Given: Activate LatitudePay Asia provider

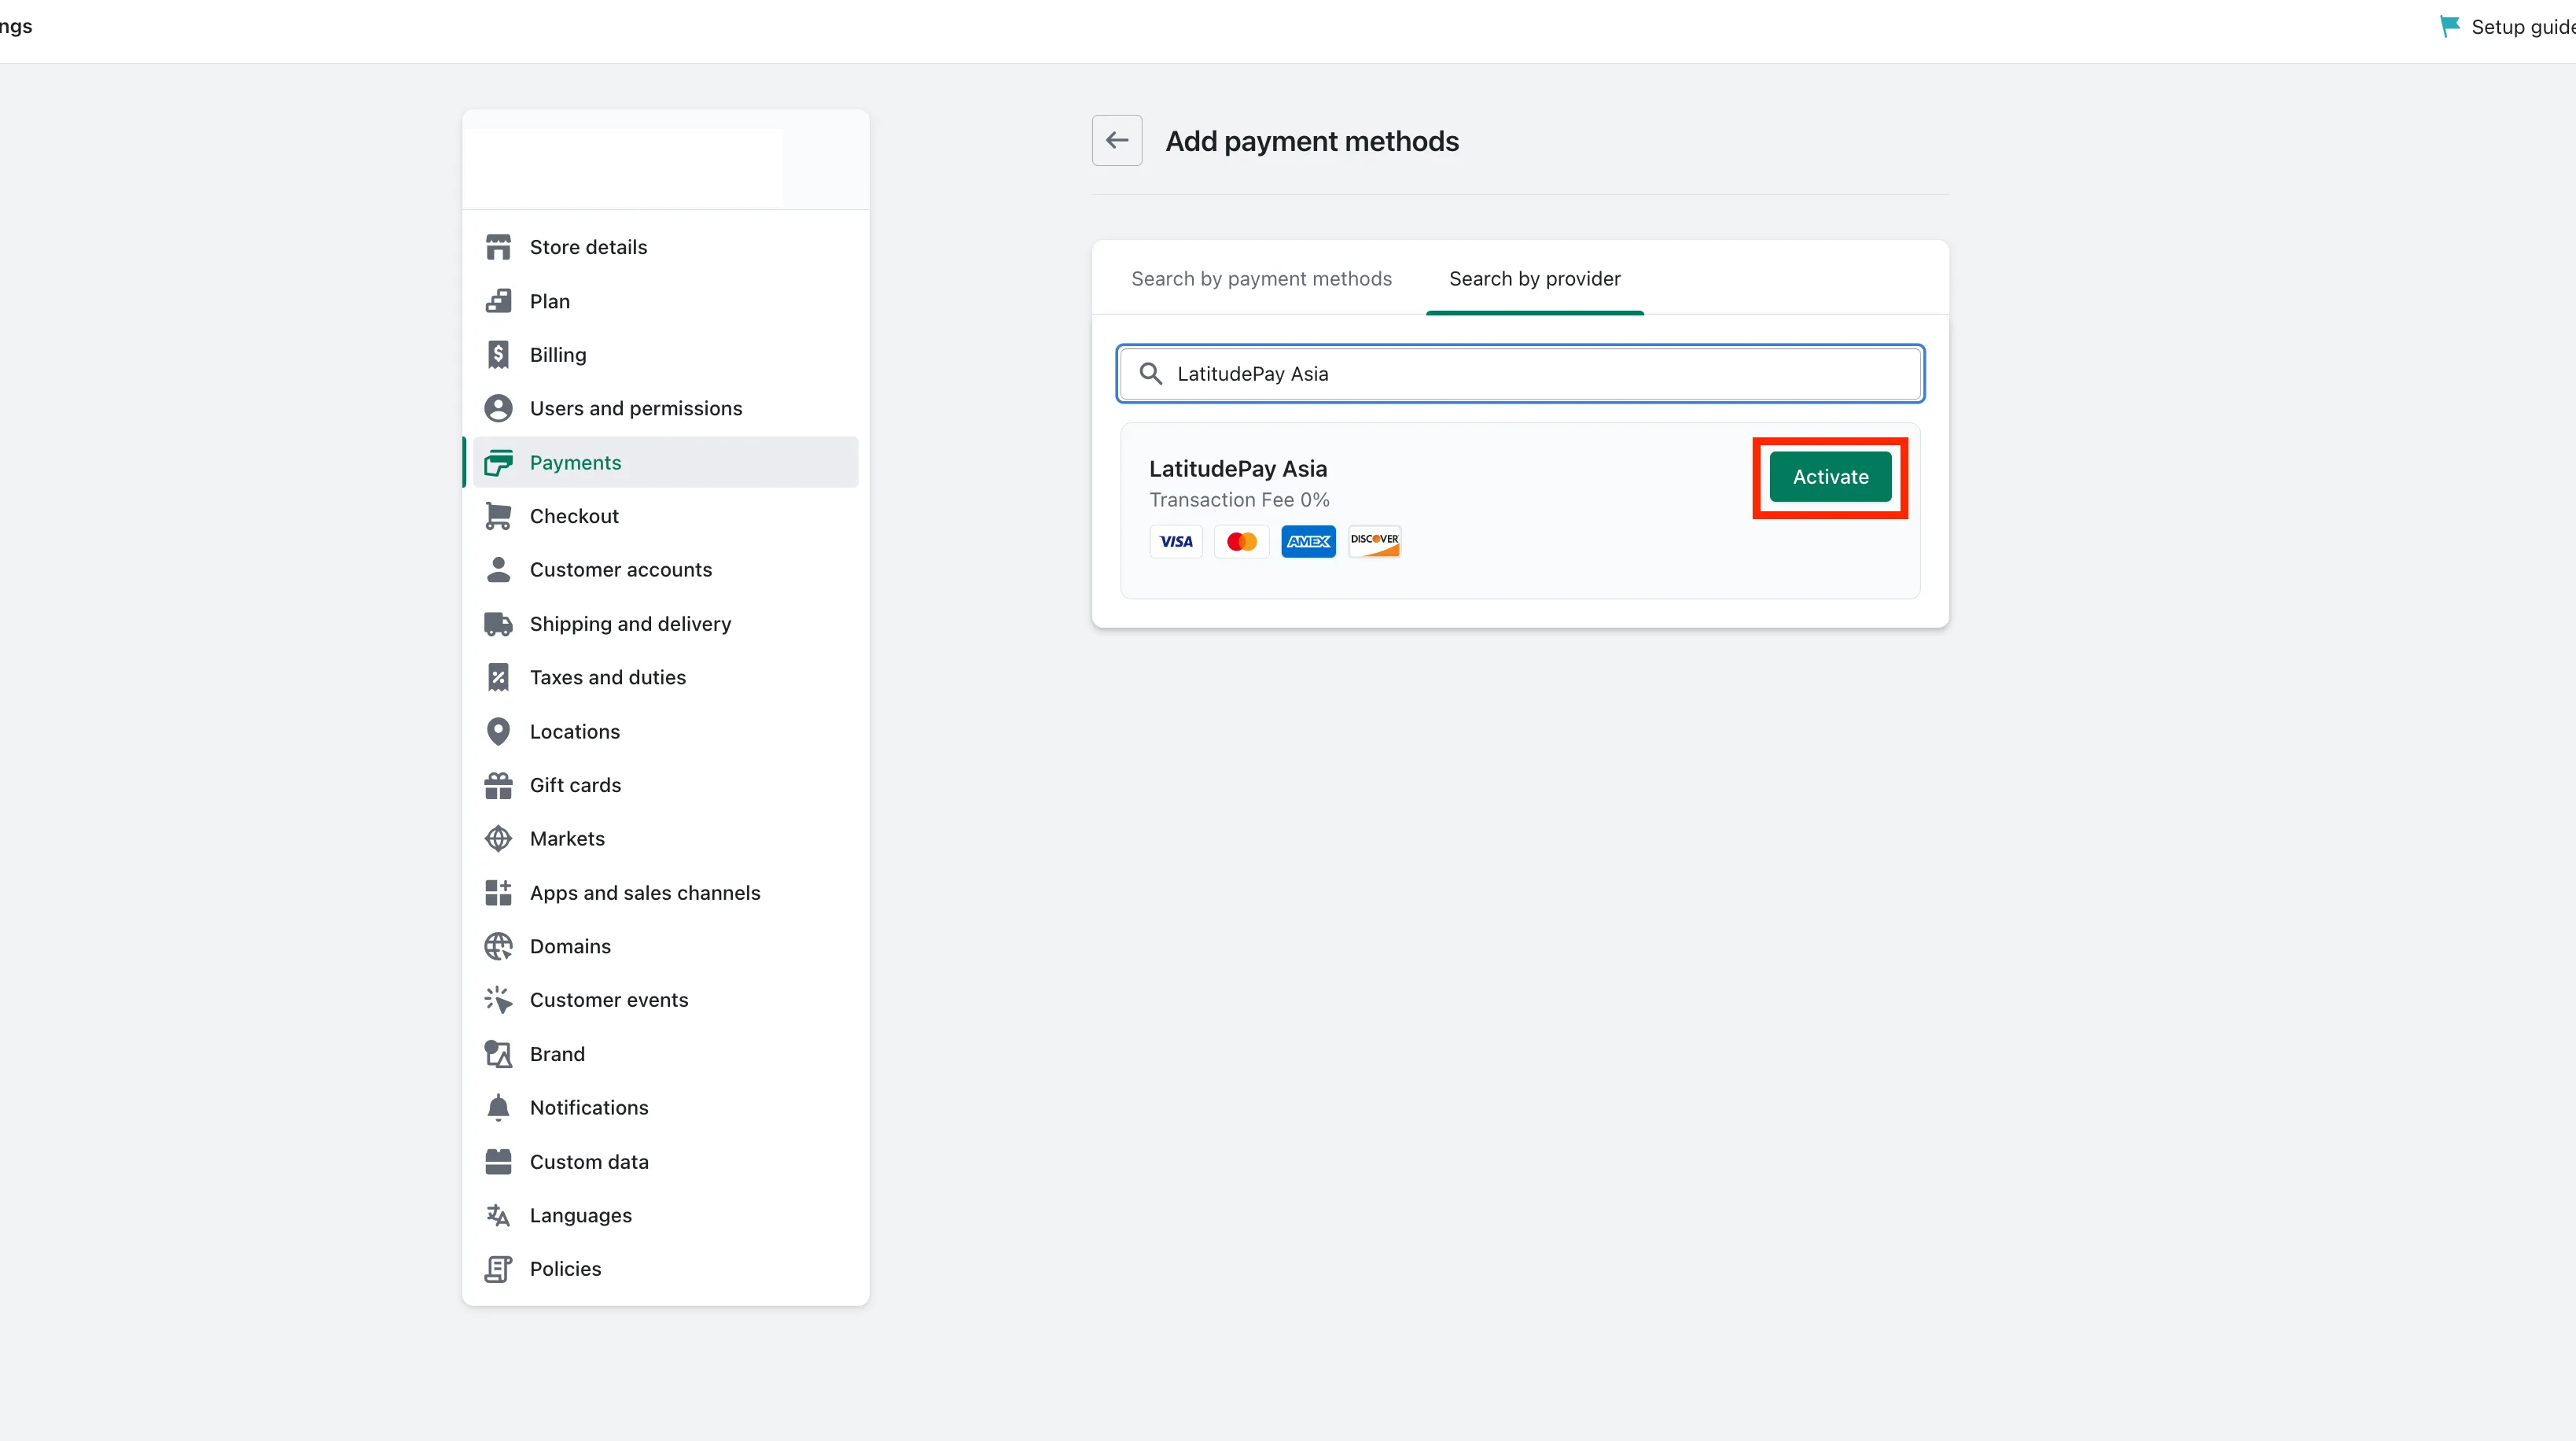Looking at the screenshot, I should point(1830,477).
